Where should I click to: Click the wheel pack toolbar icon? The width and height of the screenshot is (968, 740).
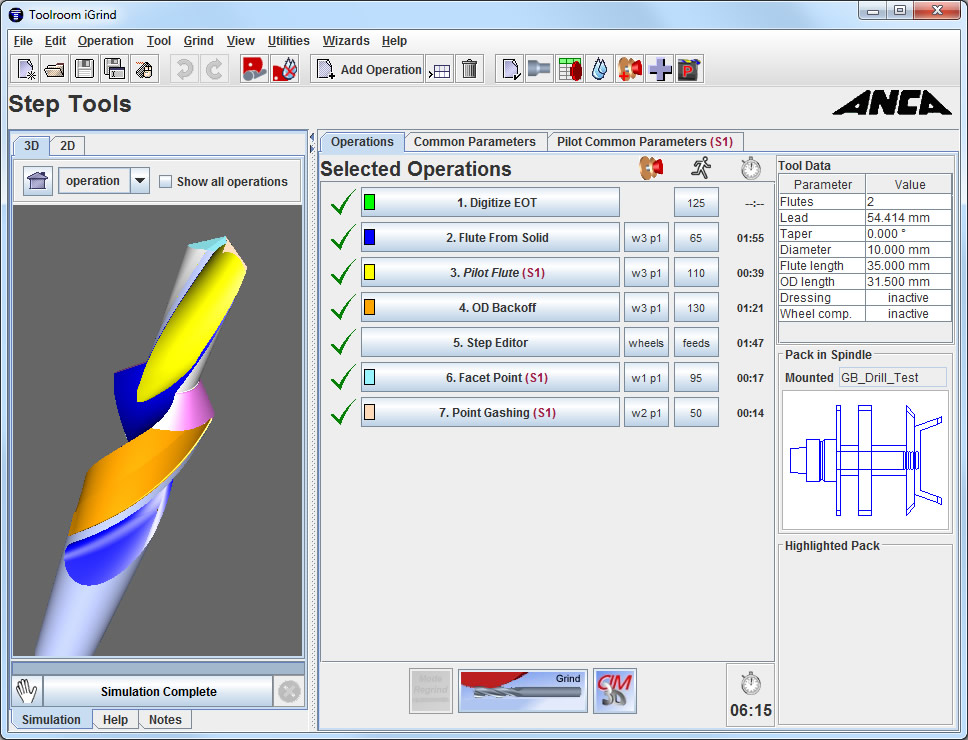pos(629,69)
